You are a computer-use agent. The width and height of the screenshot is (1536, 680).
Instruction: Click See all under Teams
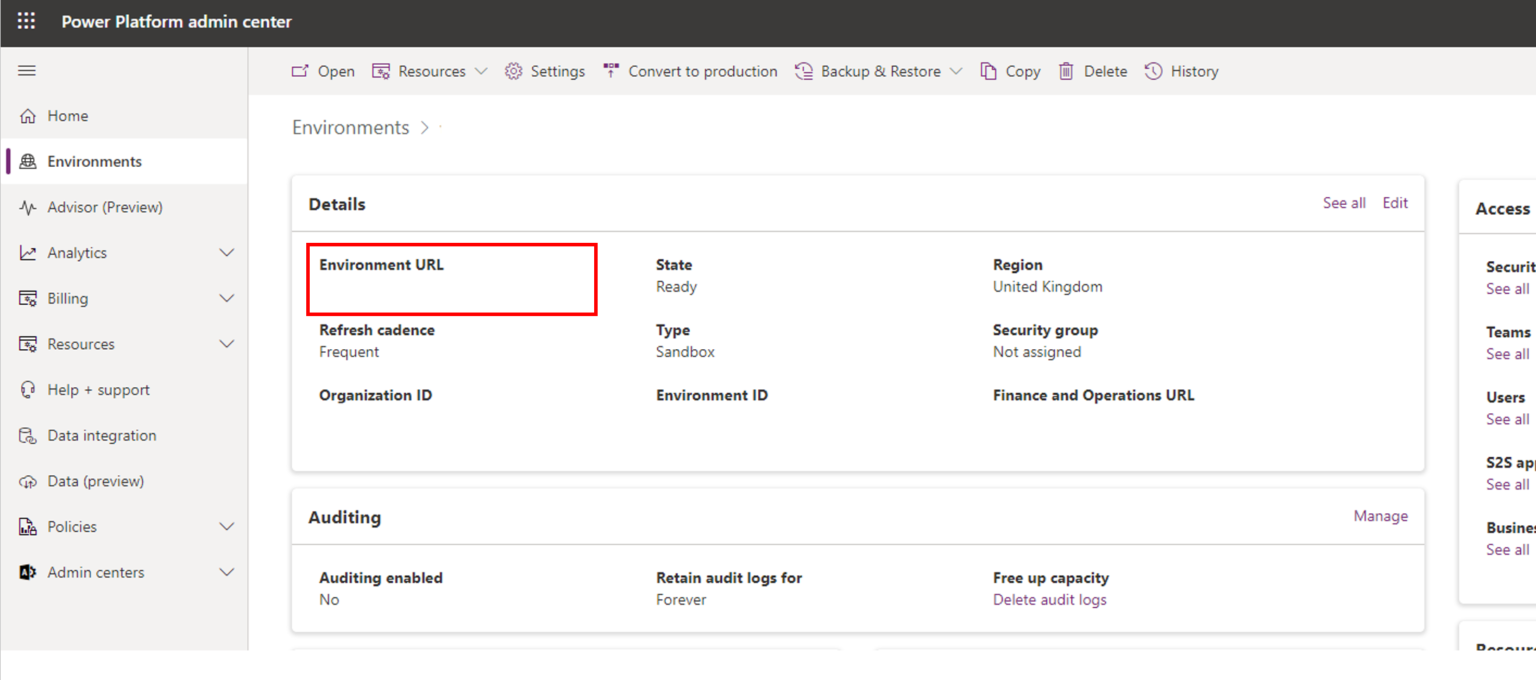(1507, 354)
